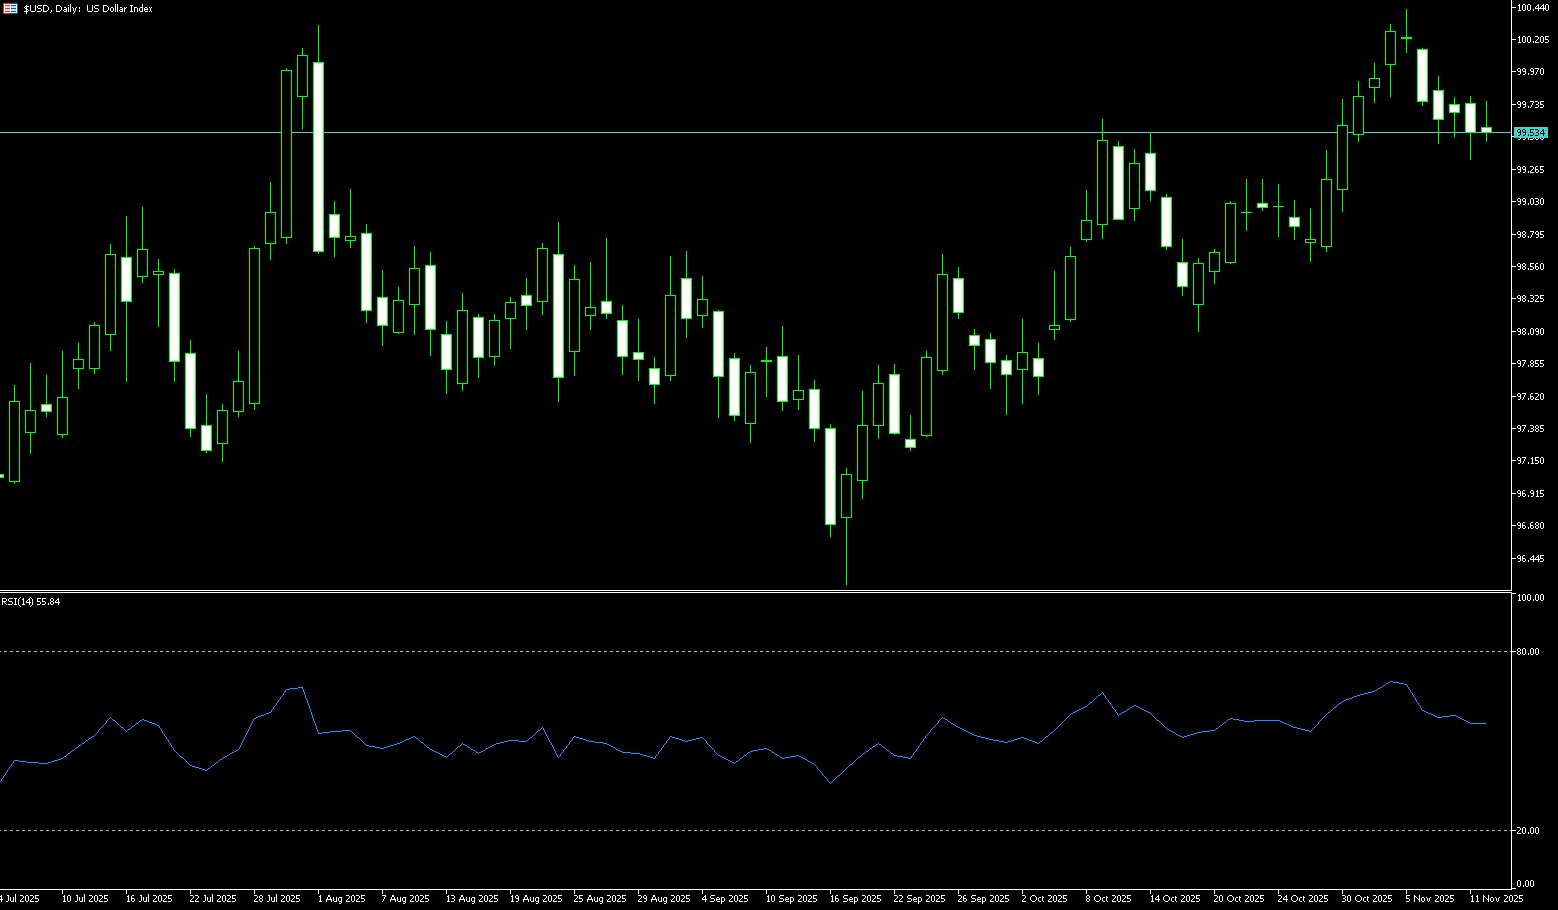The width and height of the screenshot is (1558, 910).
Task: Click the RSI scale 0.00 label
Action: (x=1526, y=884)
